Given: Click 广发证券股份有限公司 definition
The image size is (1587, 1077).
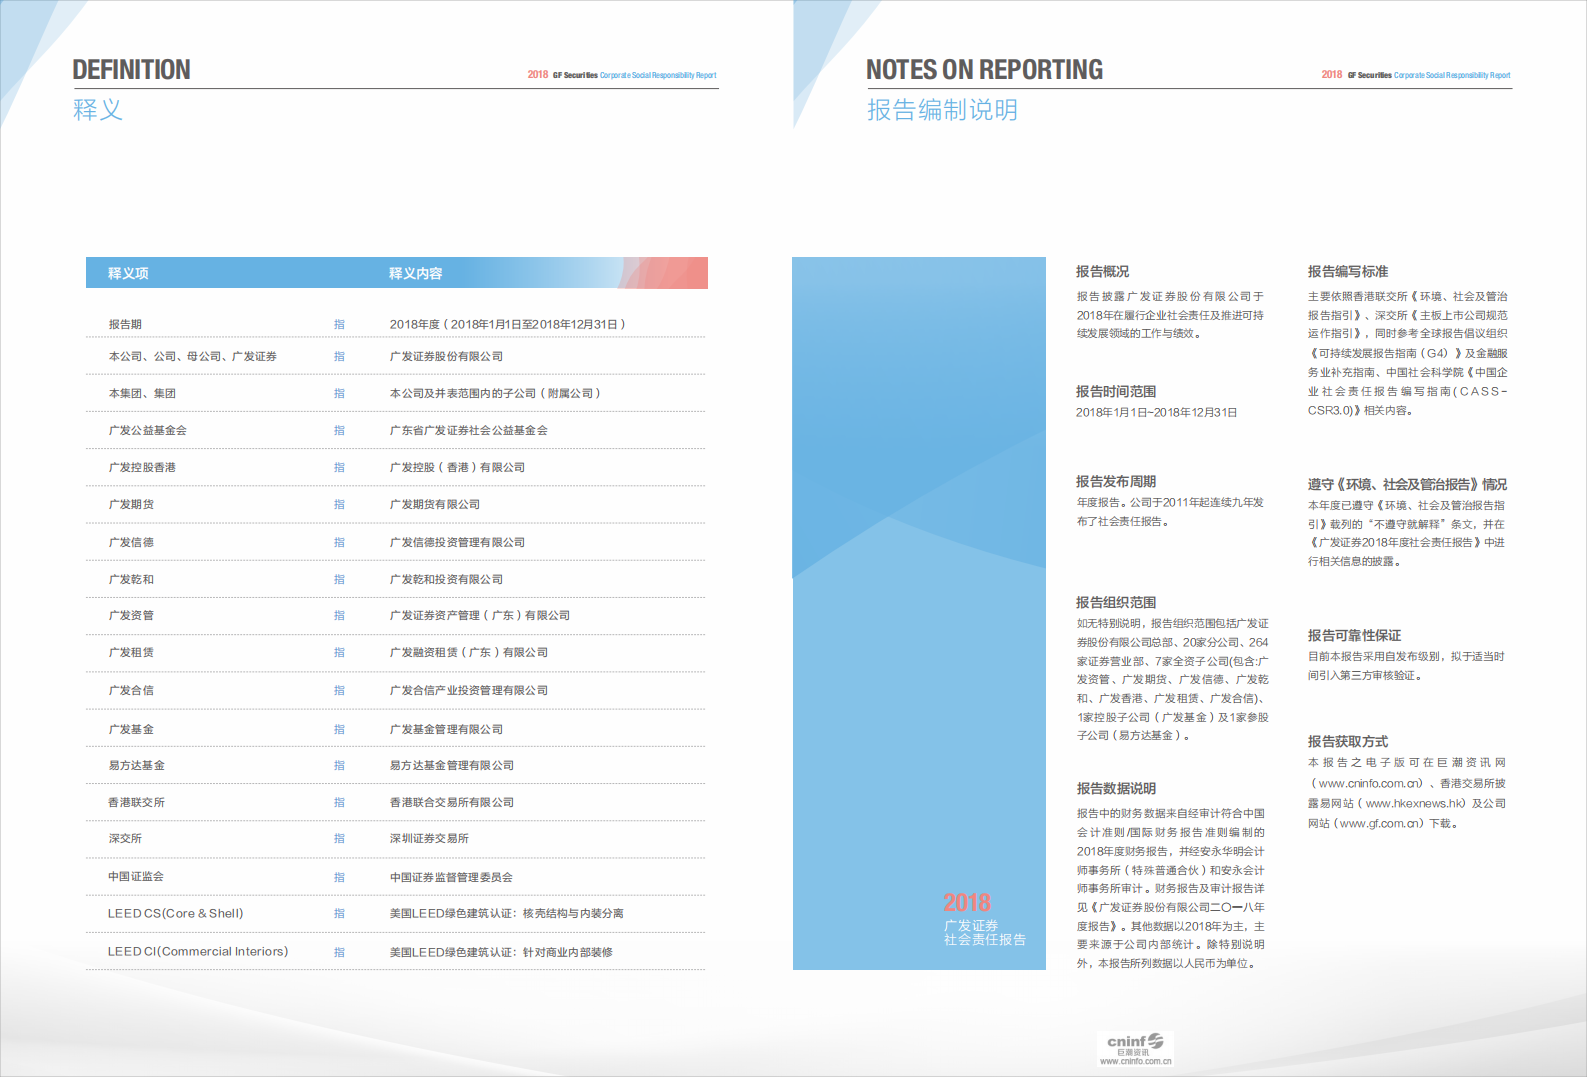Looking at the screenshot, I should pos(446,356).
